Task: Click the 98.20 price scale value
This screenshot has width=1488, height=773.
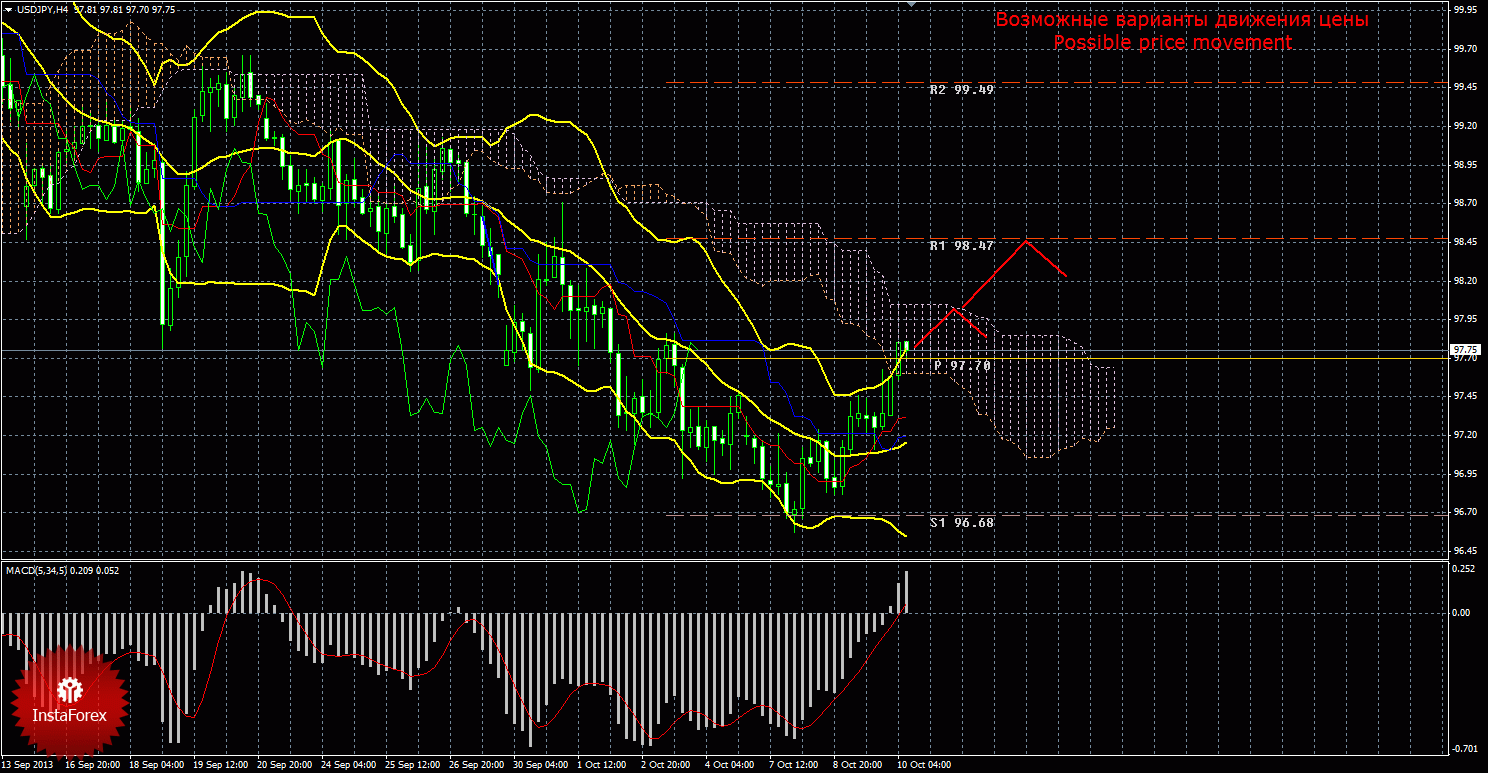Action: click(x=1464, y=280)
